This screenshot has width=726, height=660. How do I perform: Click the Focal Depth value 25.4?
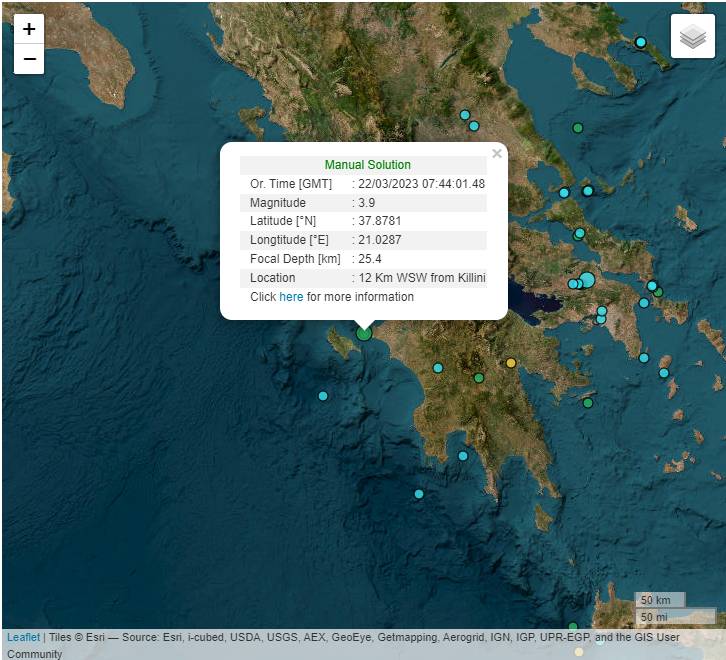(x=370, y=259)
